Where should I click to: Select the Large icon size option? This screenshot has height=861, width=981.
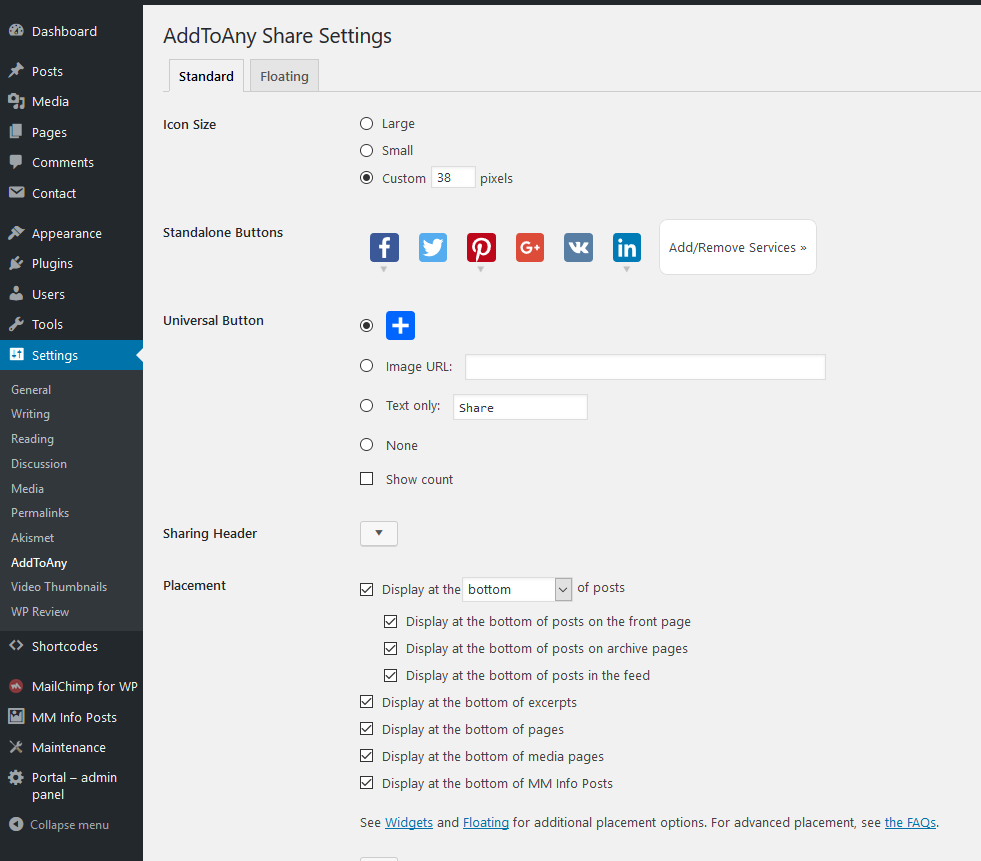tap(367, 124)
